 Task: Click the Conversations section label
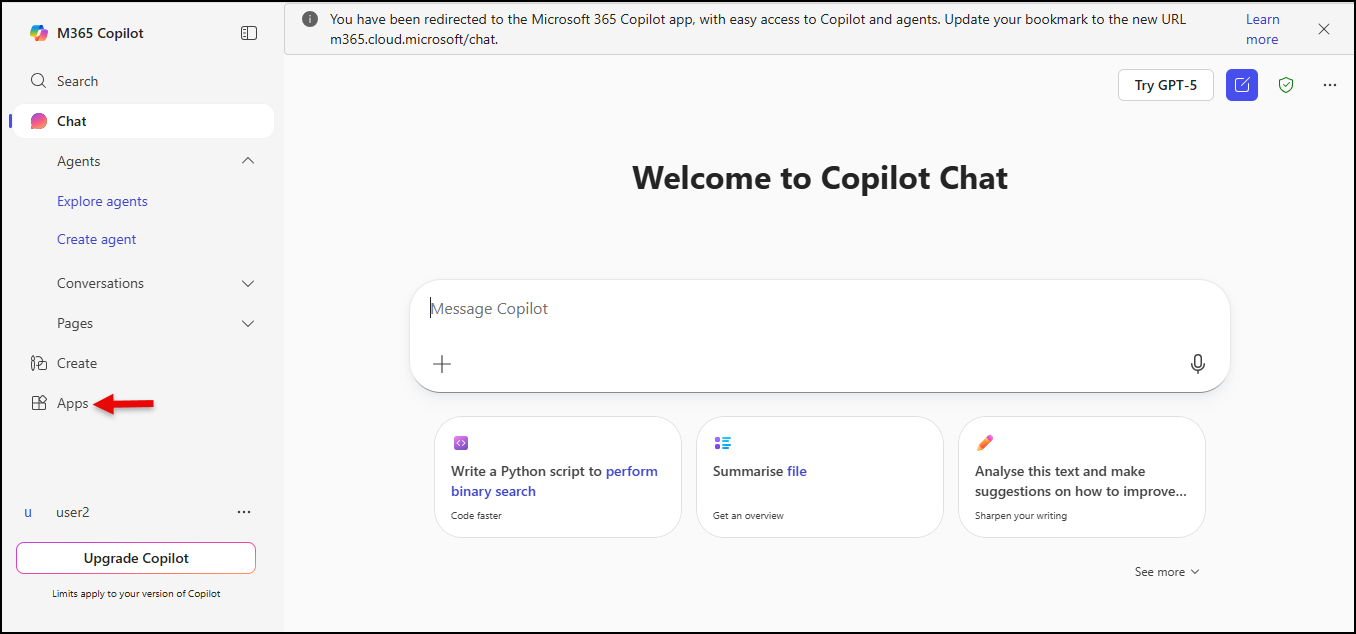coord(100,284)
